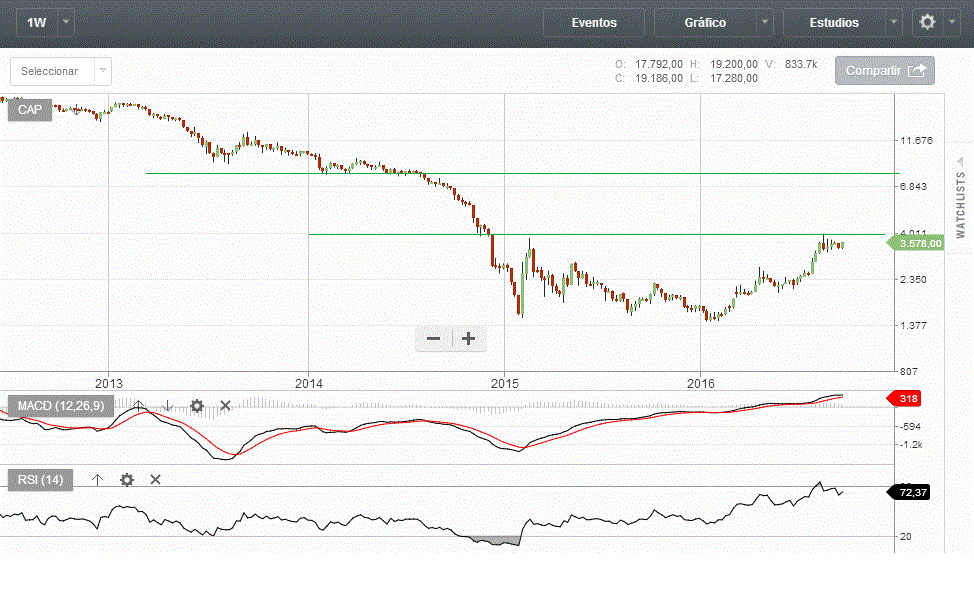Screen dimensions: 974x614
Task: Remove the MACD study with X
Action: (225, 405)
